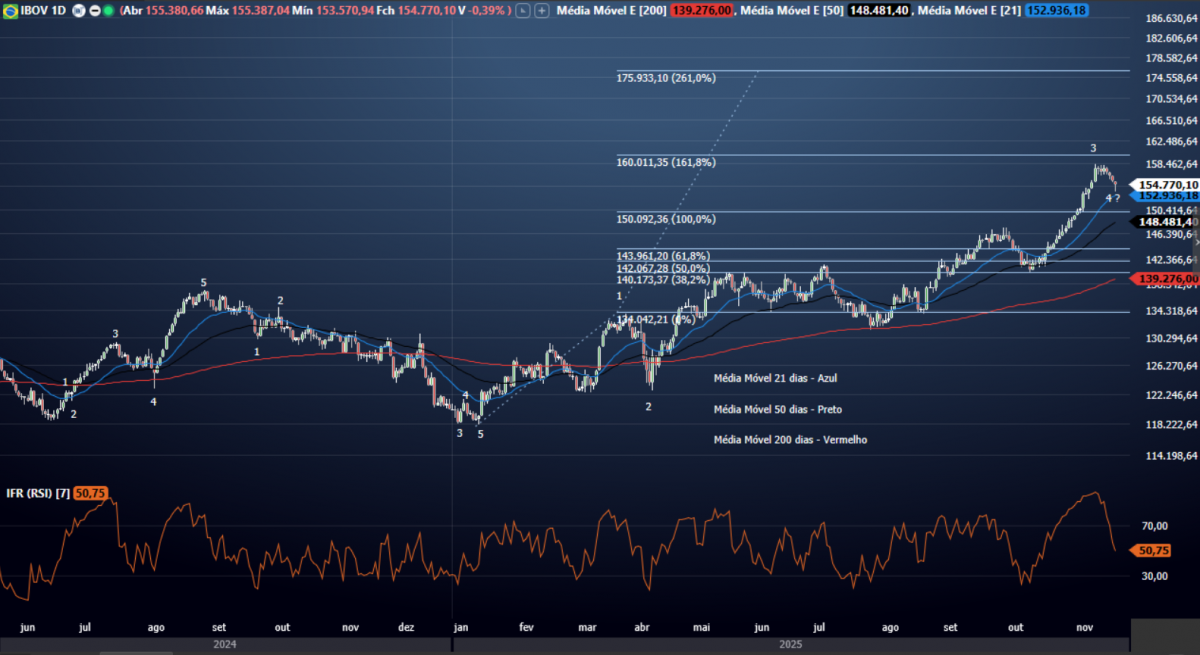1200x655 pixels.
Task: Open the IFR (RSI) [7] indicator label
Action: click(x=37, y=493)
